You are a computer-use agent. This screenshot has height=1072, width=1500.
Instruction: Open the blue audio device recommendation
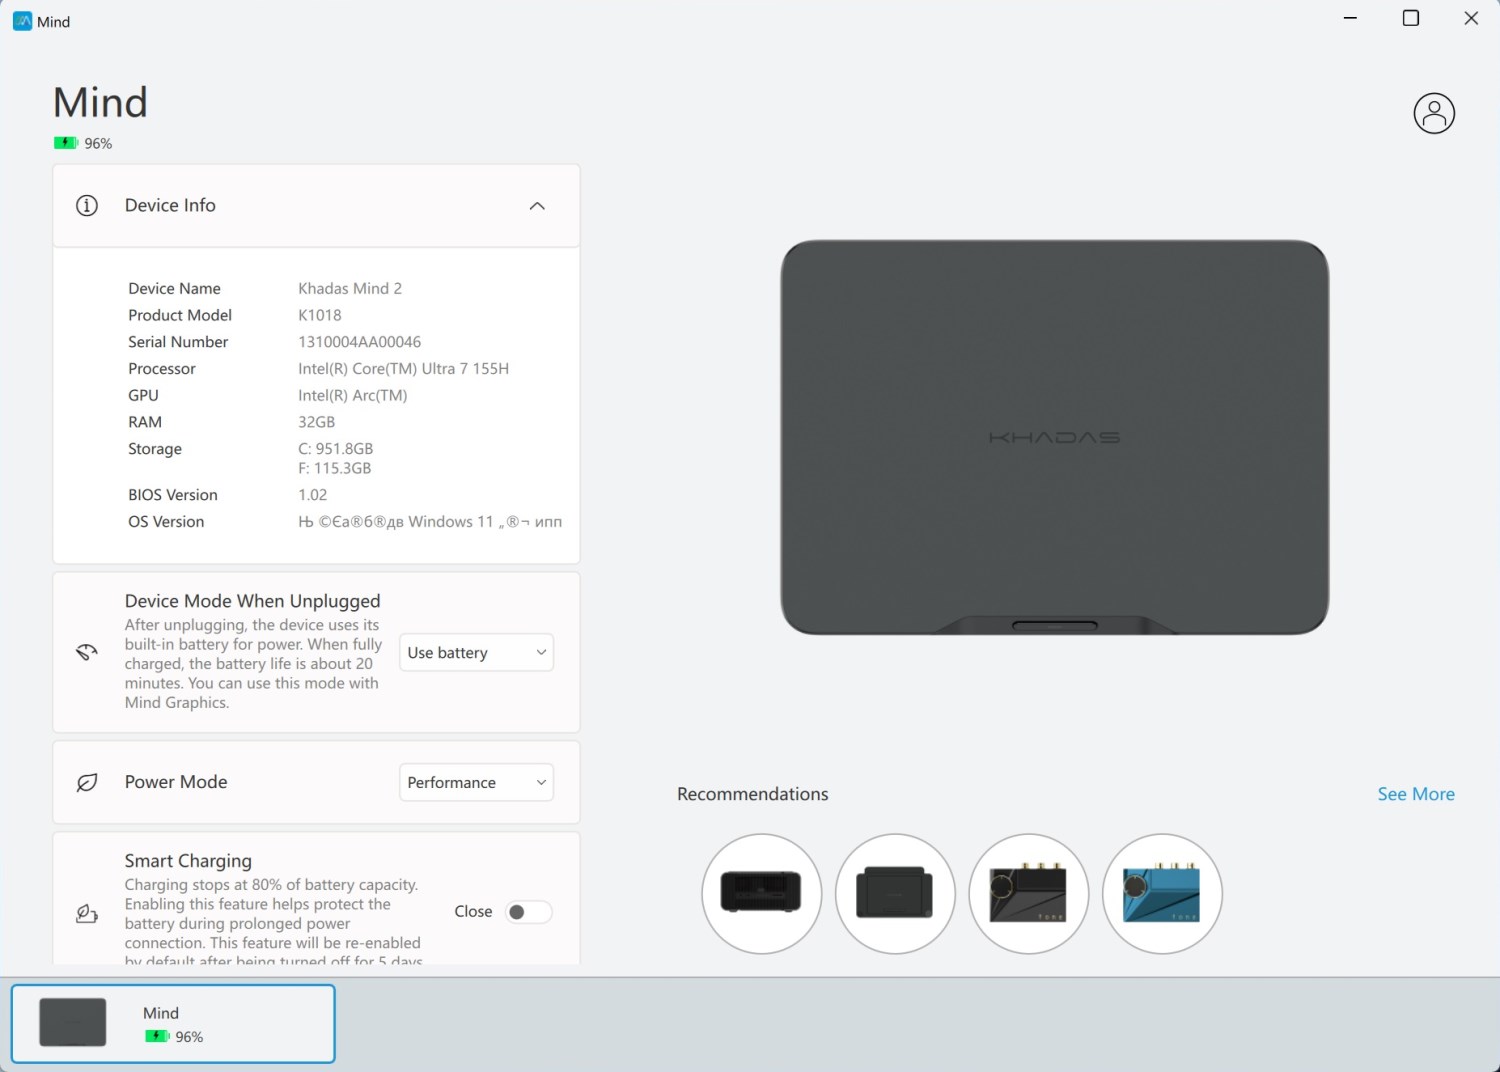click(1162, 893)
